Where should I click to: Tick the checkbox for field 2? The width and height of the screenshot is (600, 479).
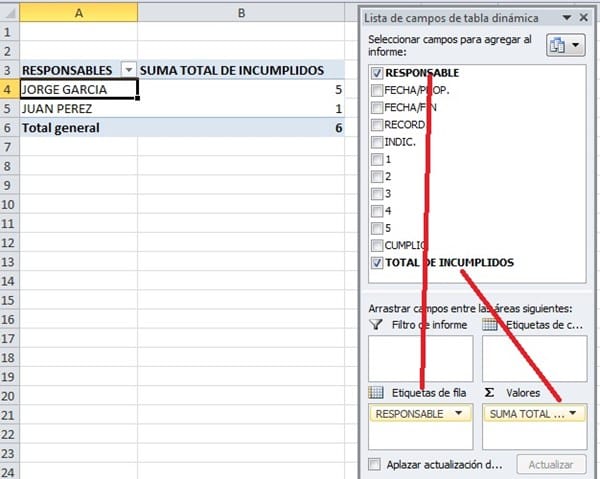[x=377, y=176]
